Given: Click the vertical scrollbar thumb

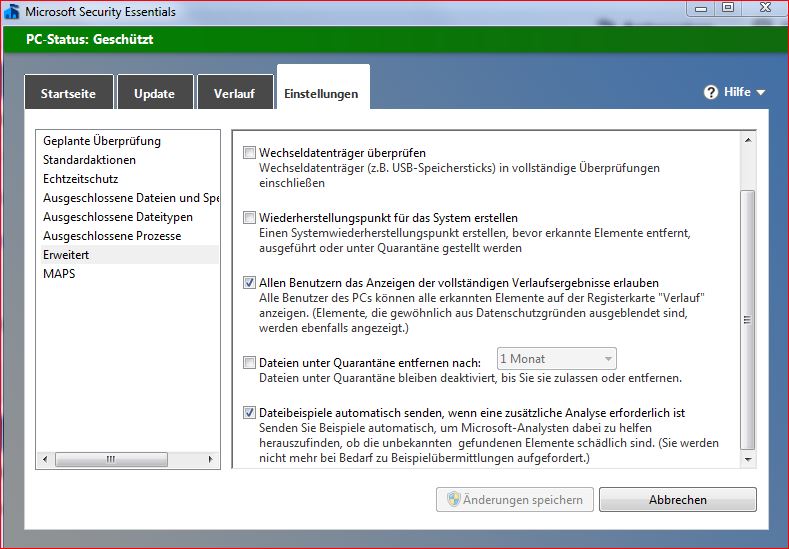Looking at the screenshot, I should click(x=748, y=320).
